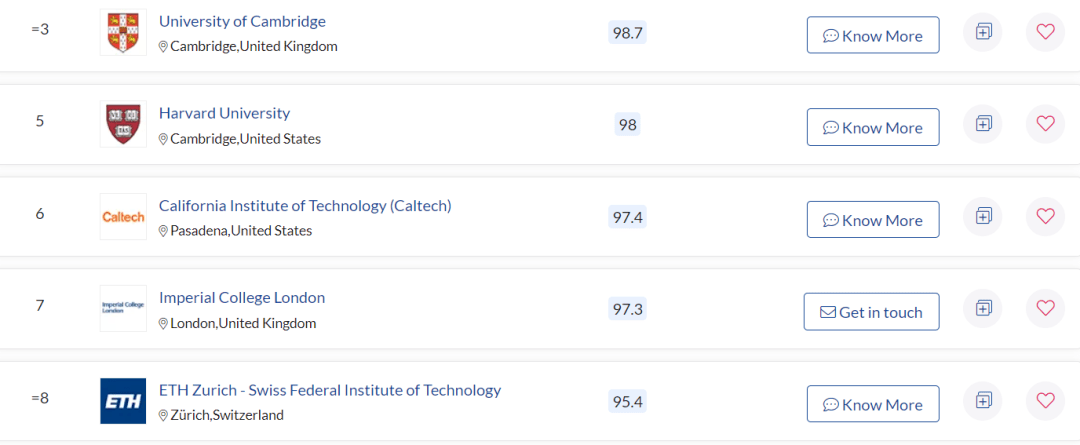Viewport: 1080px width, 445px height.
Task: Add Harvard University to compare list
Action: [983, 124]
